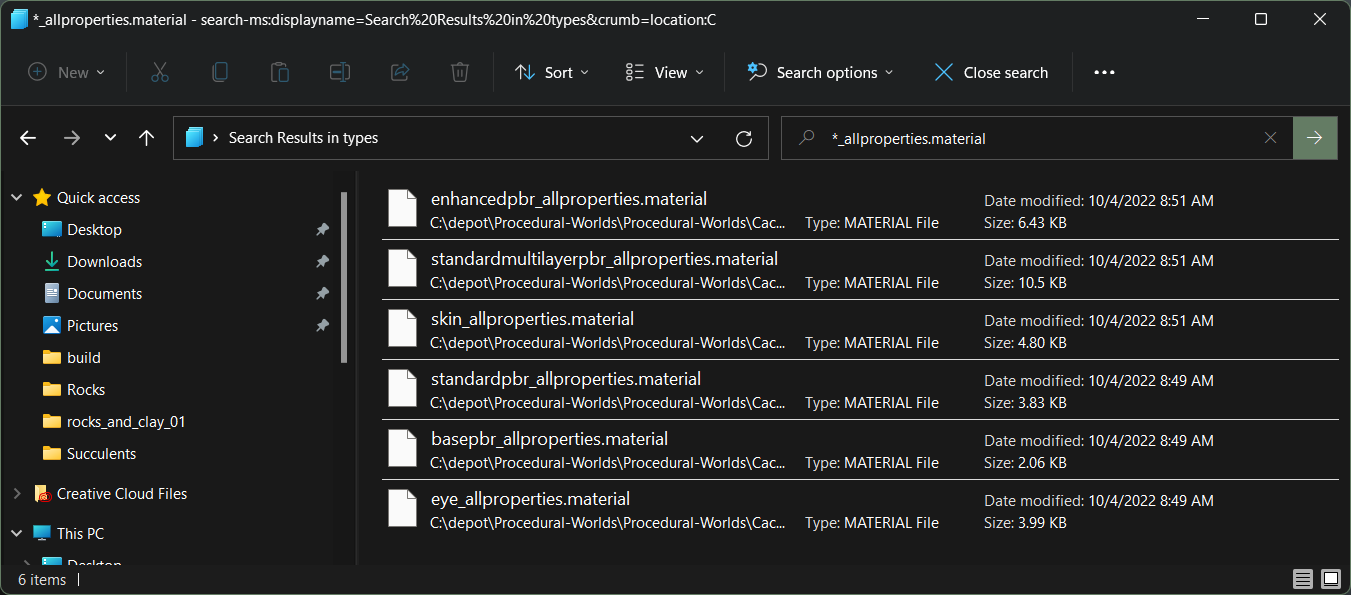Open the See more (...) menu
Screen dimensions: 1351x595
point(1104,71)
